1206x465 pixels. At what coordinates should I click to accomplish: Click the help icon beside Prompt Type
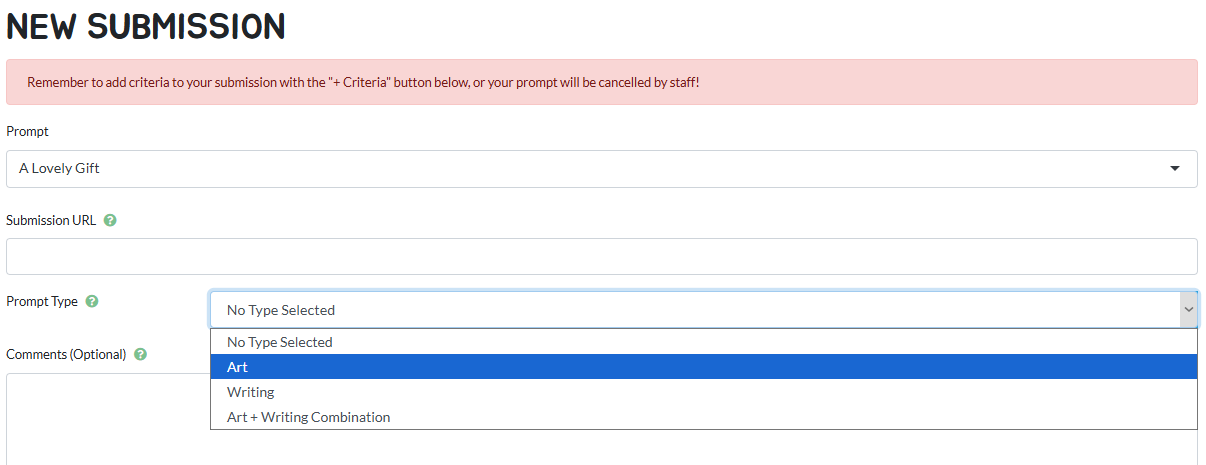(92, 301)
